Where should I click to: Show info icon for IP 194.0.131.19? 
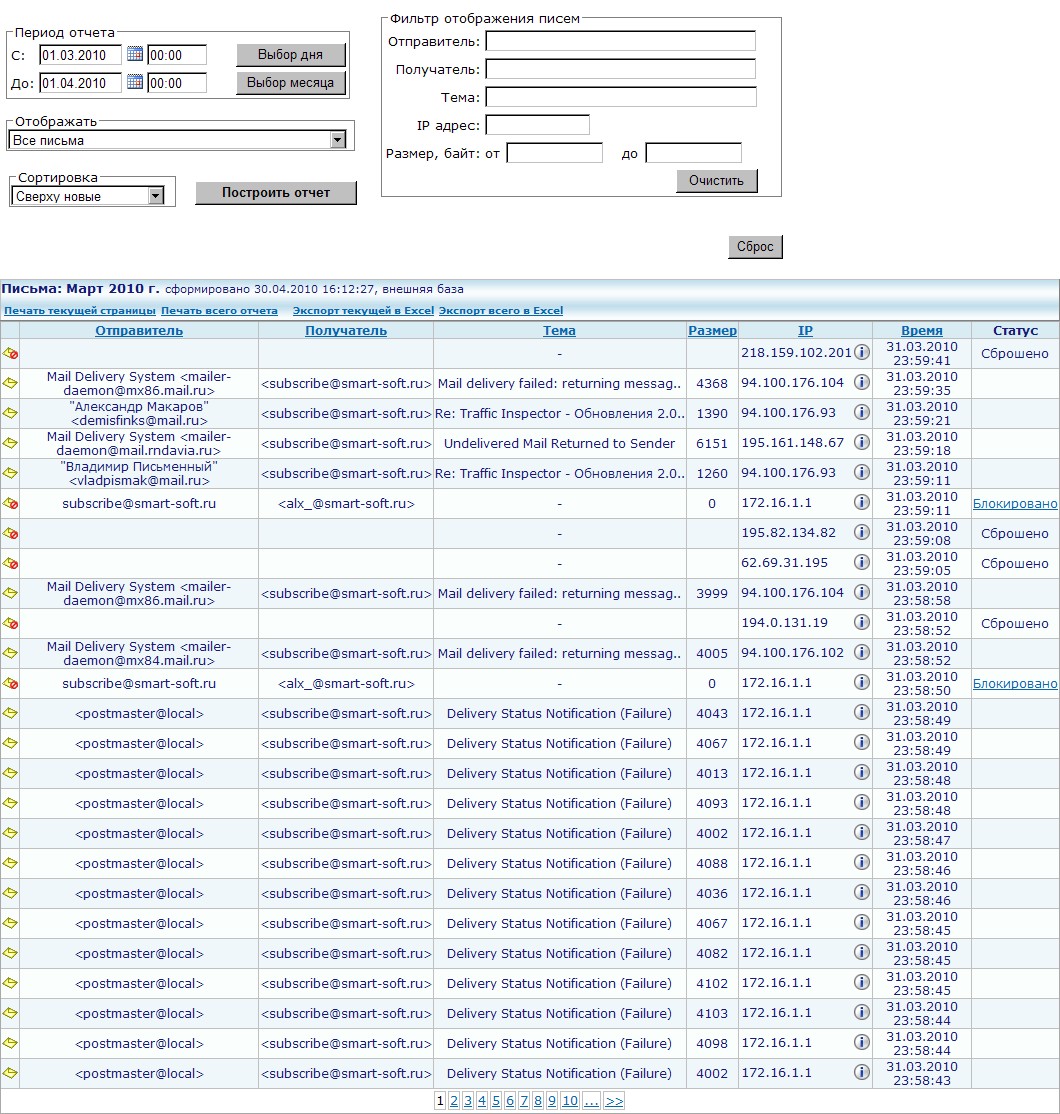(862, 622)
